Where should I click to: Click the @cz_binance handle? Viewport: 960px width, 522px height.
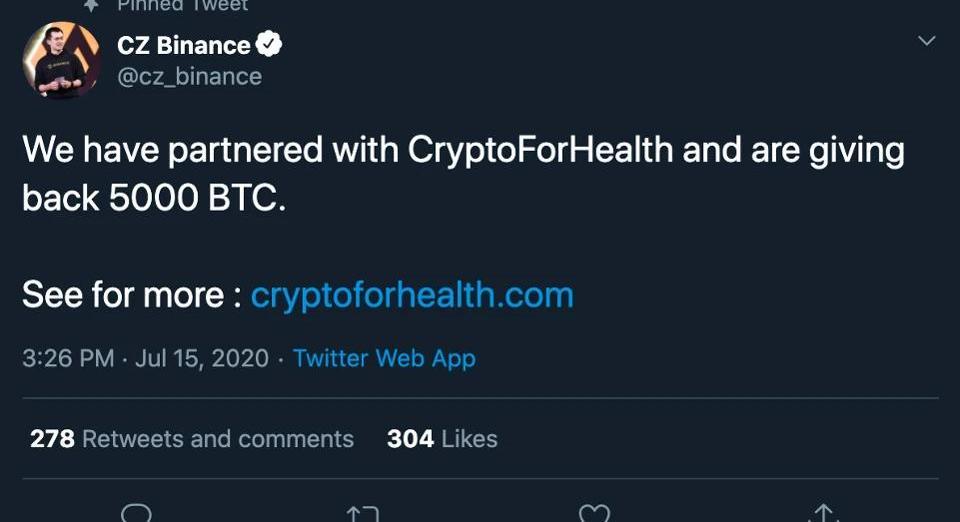pos(190,77)
